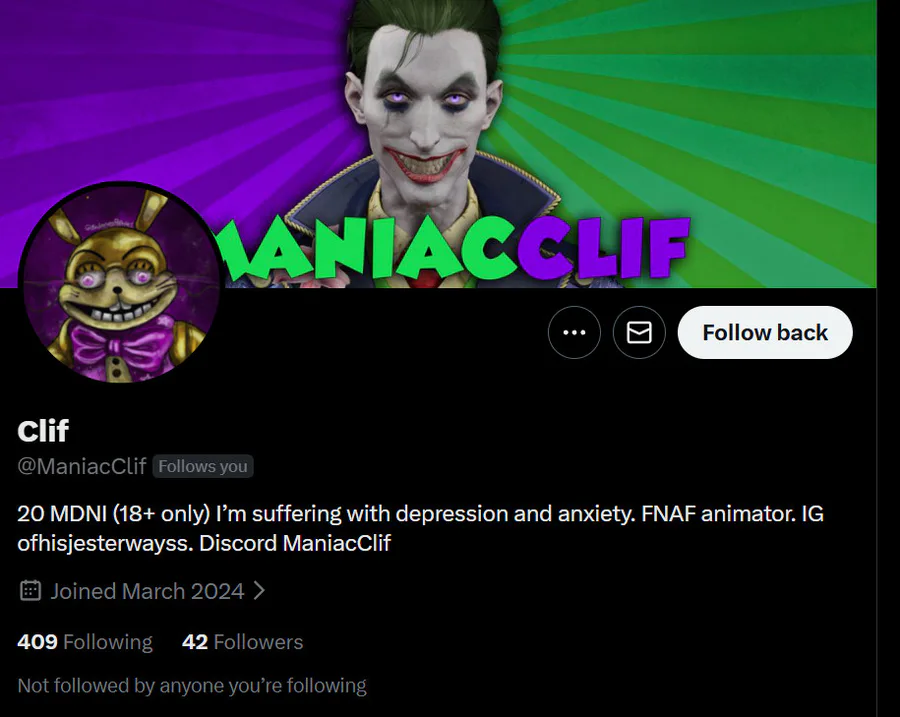
Task: Click the Discord ManiacClif text in bio
Action: (295, 543)
